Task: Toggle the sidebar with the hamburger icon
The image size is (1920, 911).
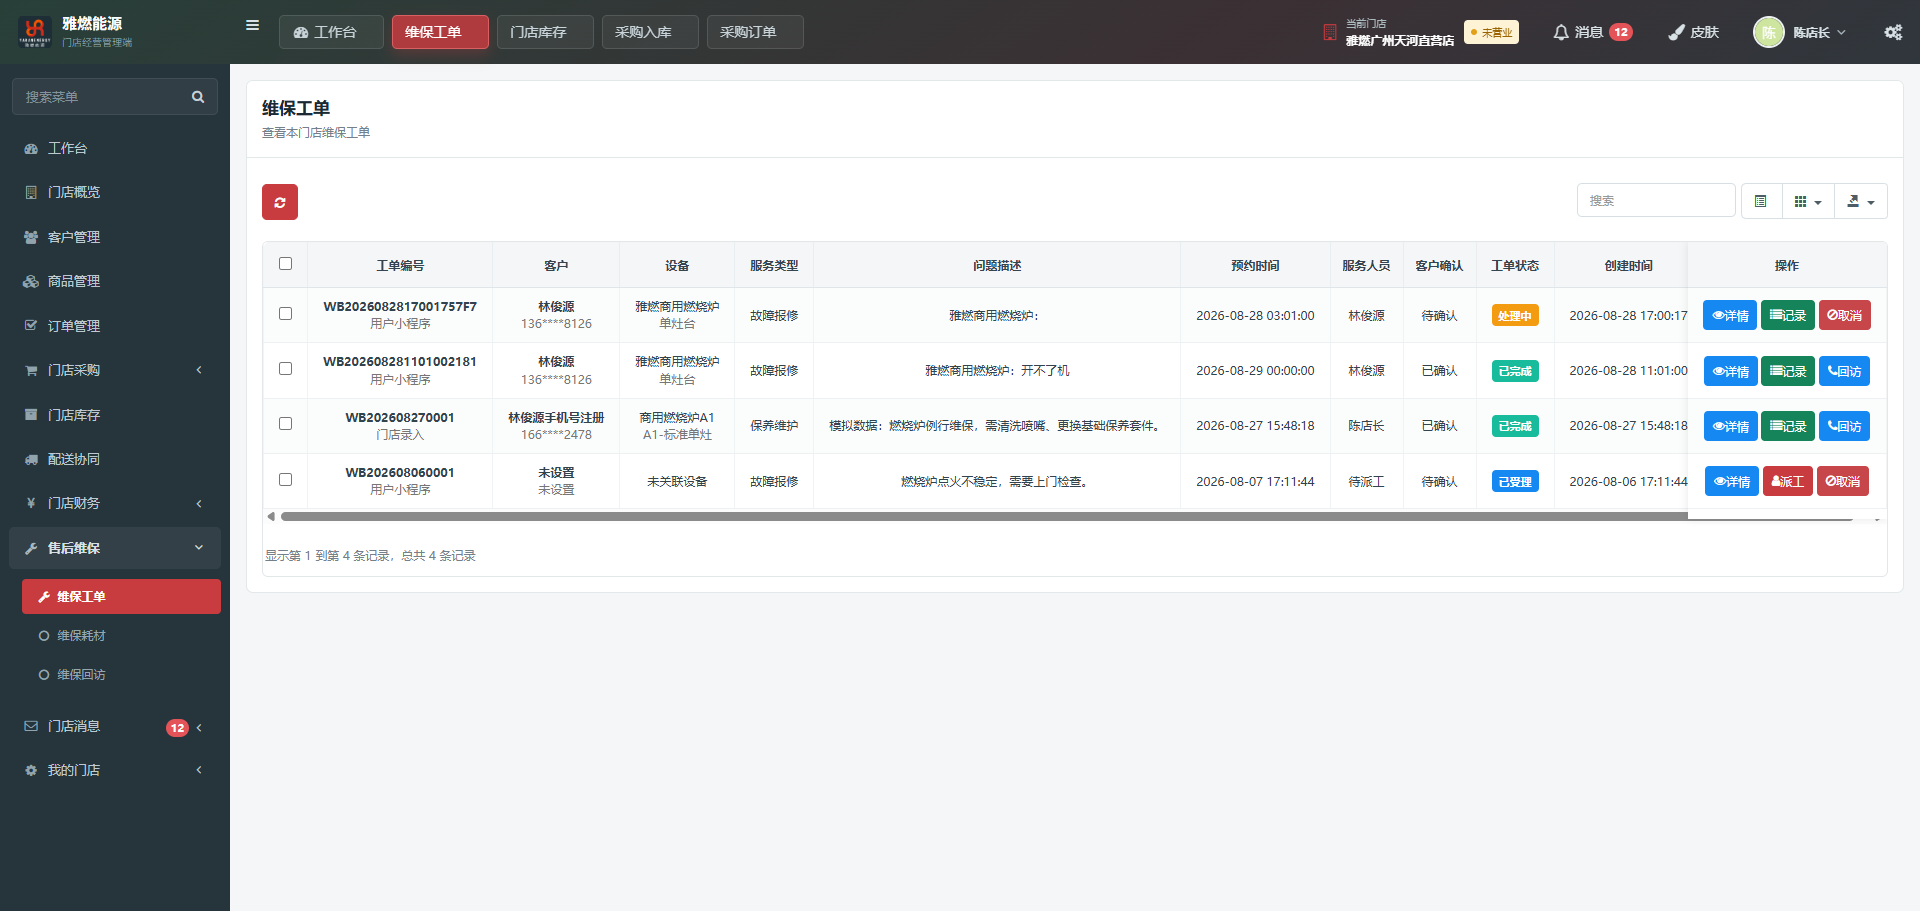Action: point(252,26)
